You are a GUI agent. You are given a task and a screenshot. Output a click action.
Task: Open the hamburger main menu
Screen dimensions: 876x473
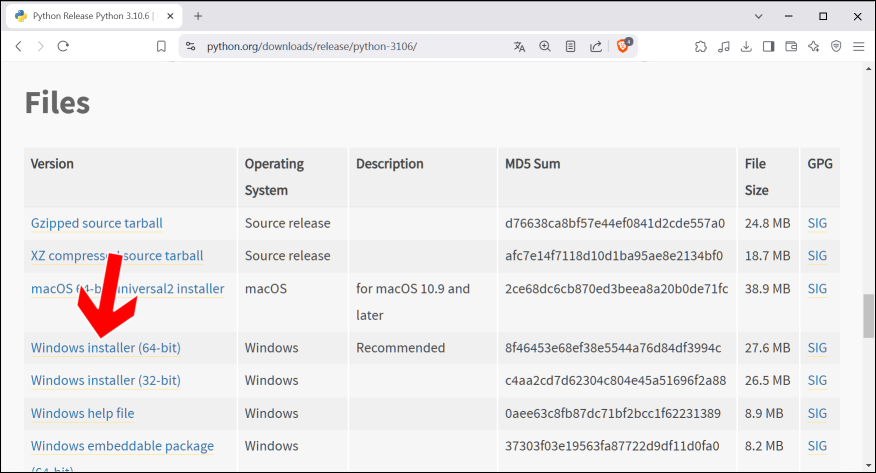(858, 46)
